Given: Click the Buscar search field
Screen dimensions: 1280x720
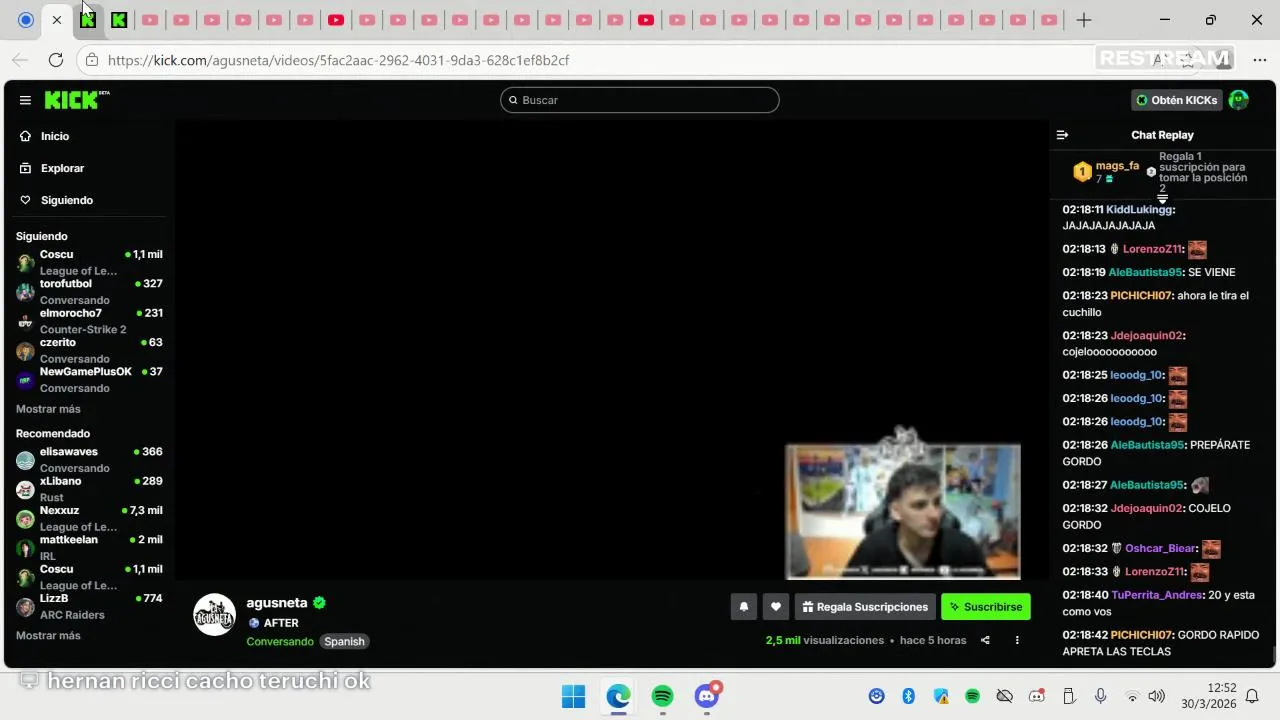Looking at the screenshot, I should click(x=640, y=100).
